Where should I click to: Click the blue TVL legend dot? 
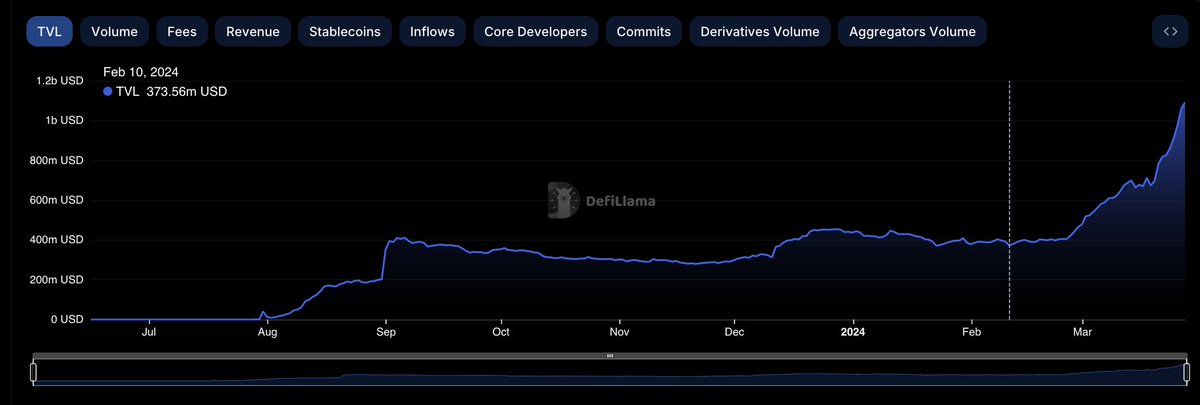point(108,91)
